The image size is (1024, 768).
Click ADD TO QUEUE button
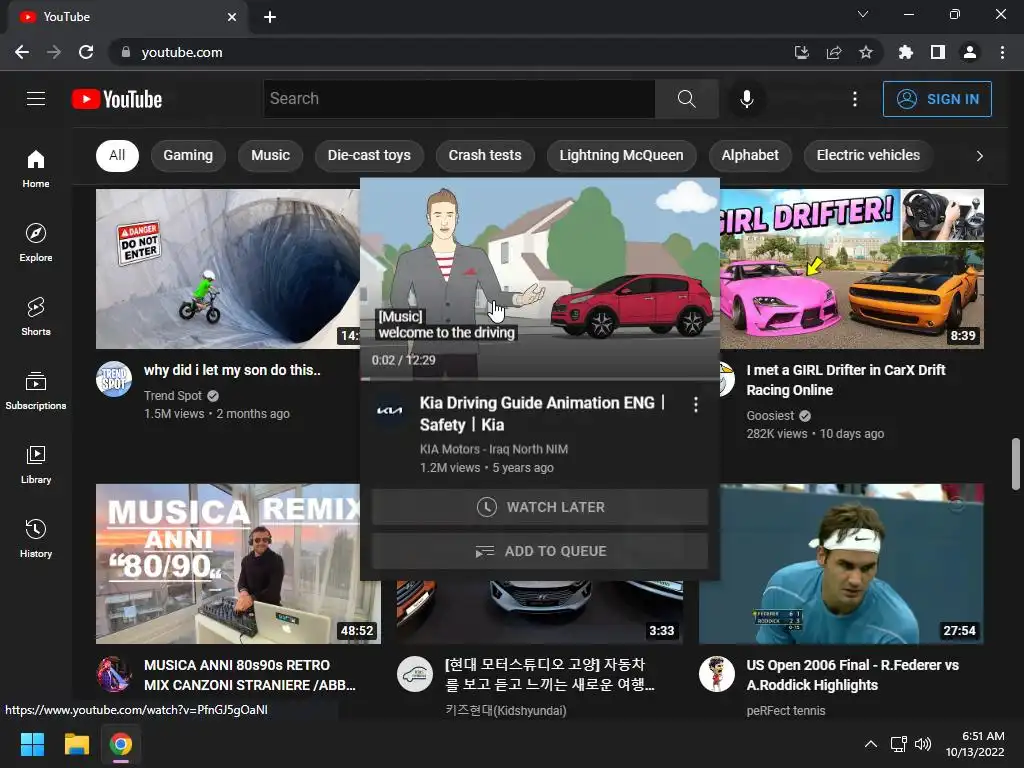pyautogui.click(x=540, y=551)
